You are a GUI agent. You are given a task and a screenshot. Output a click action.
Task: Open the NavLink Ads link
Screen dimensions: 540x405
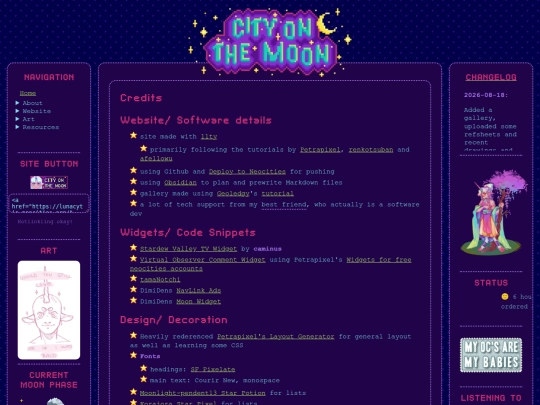tap(199, 291)
